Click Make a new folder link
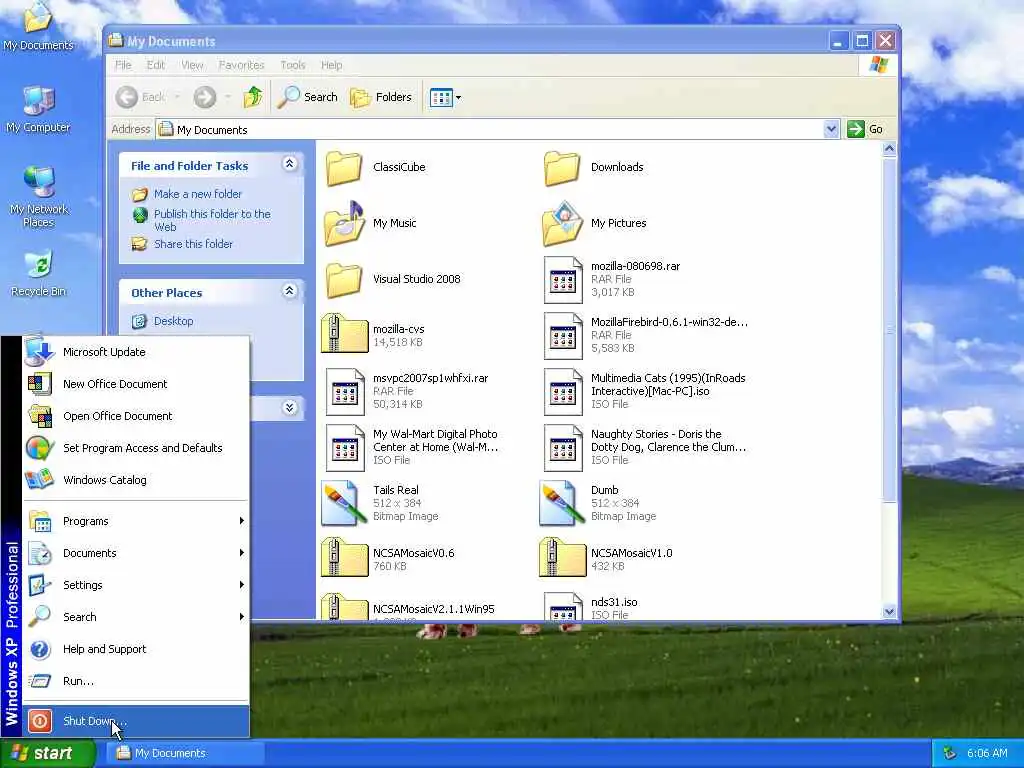Image resolution: width=1024 pixels, height=768 pixels. pyautogui.click(x=197, y=194)
